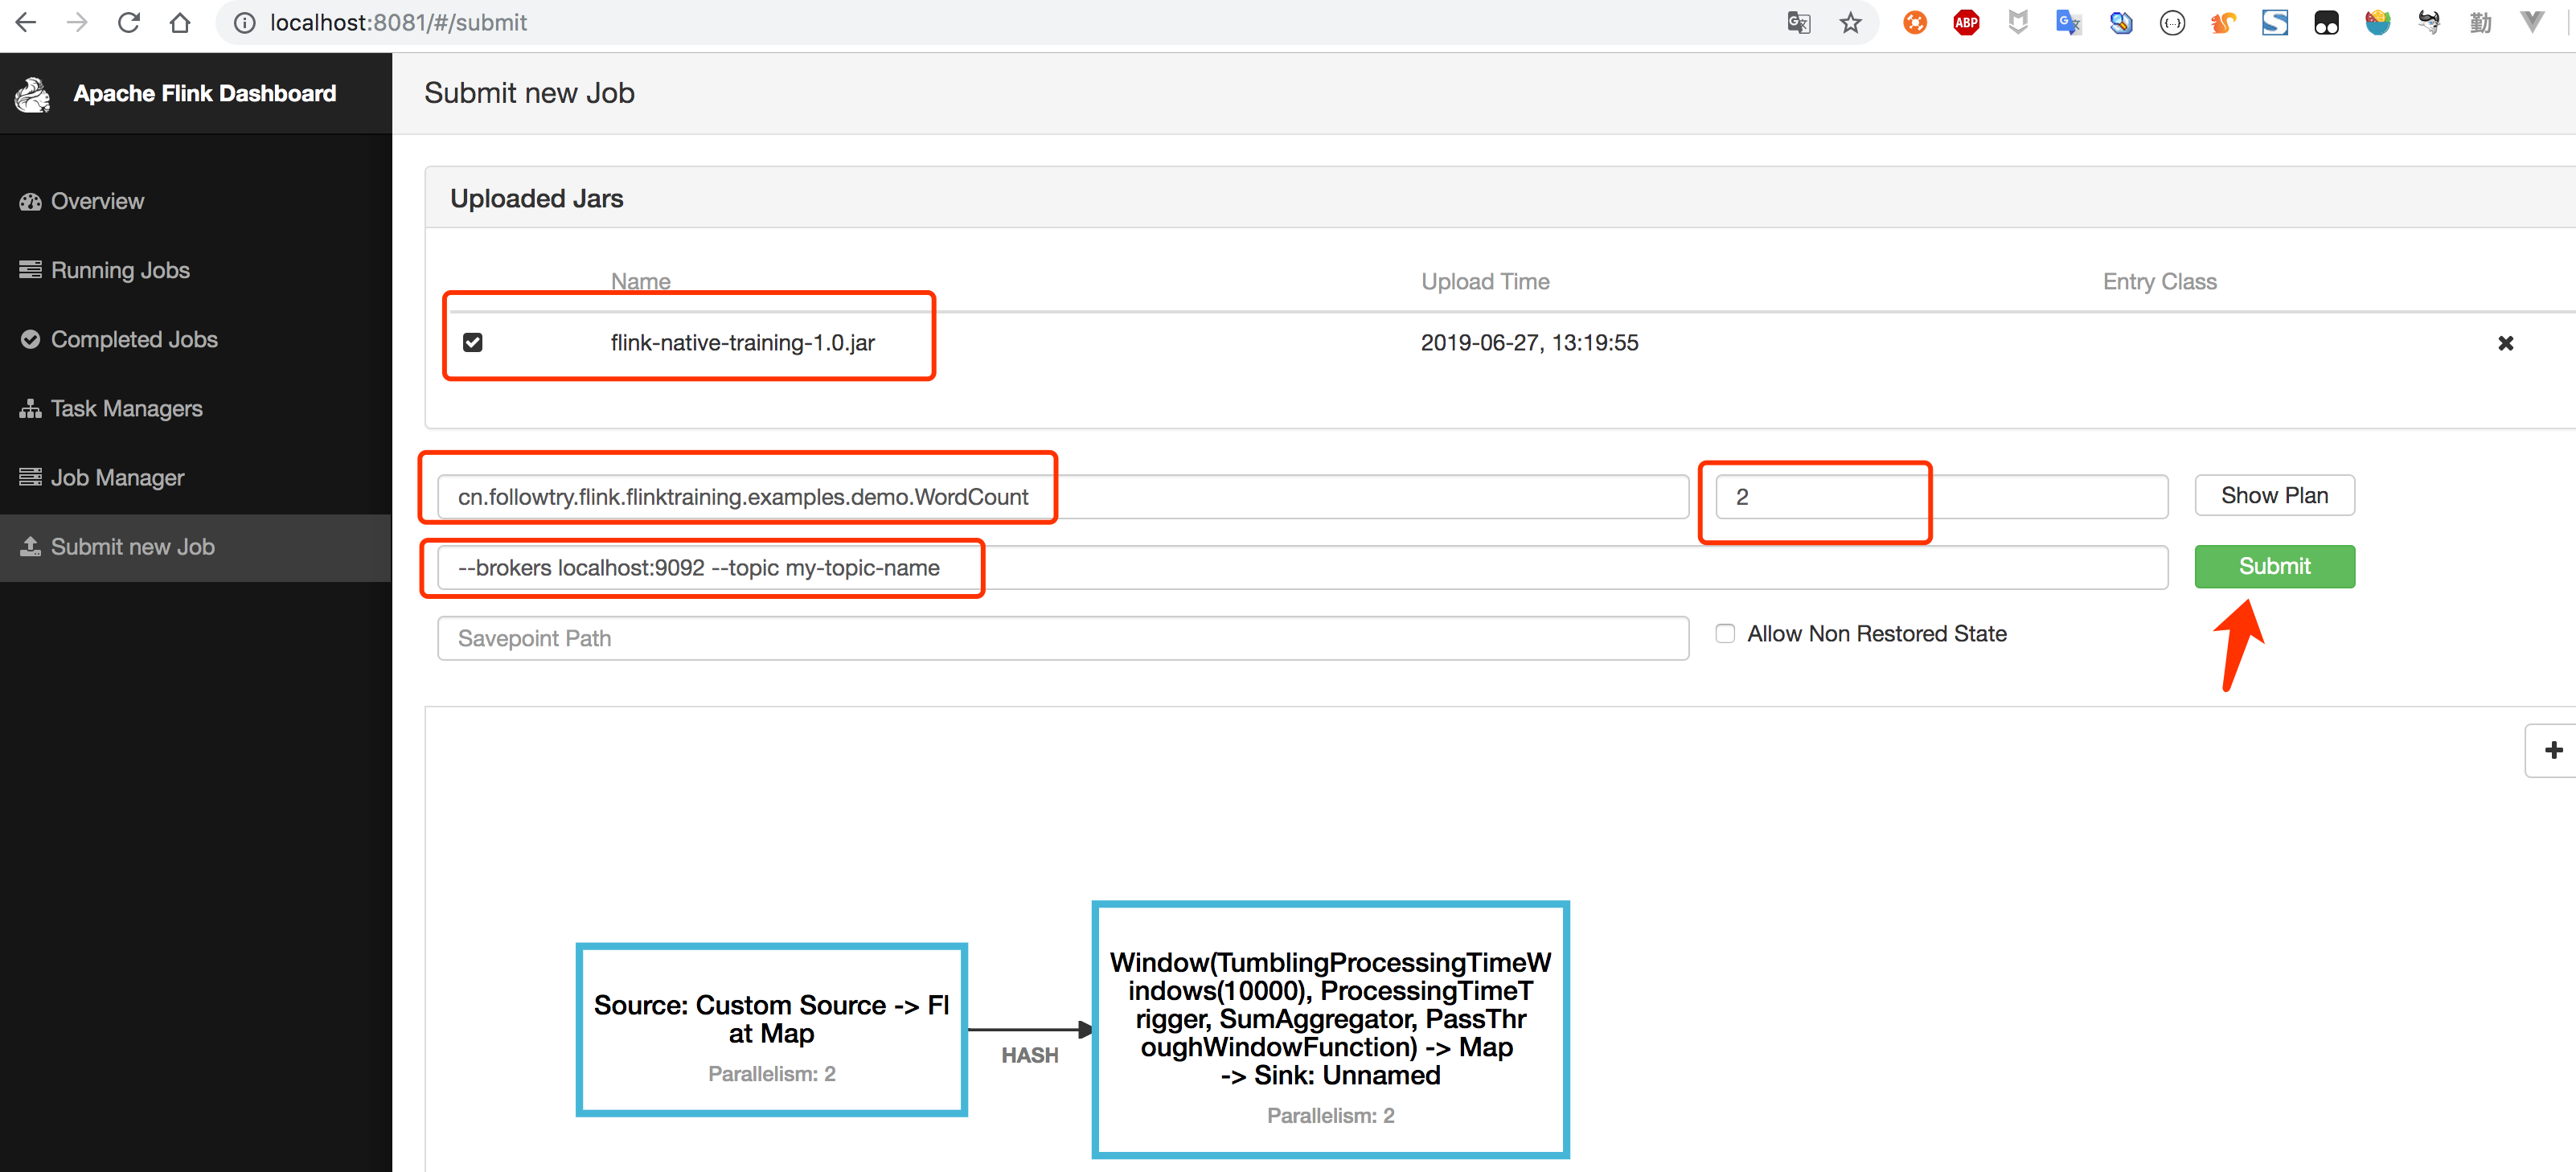Zoom in job plan with plus button

coord(2553,750)
